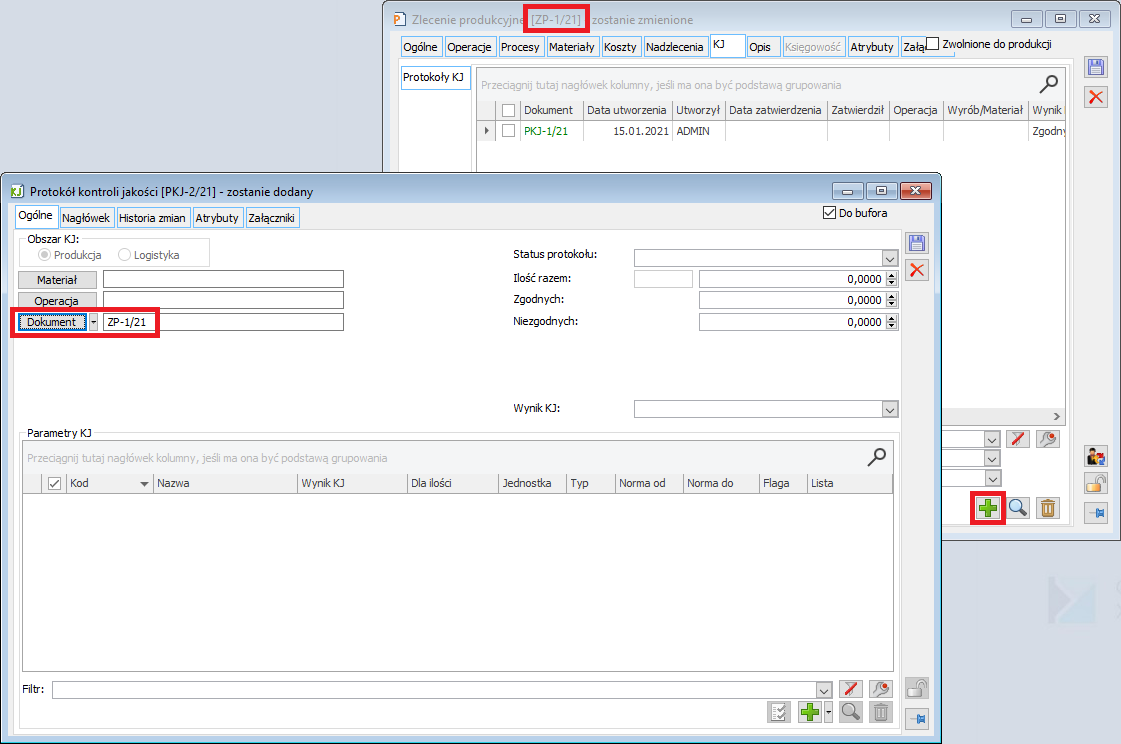Toggle select-all checkbox in Kod column header

click(x=54, y=484)
